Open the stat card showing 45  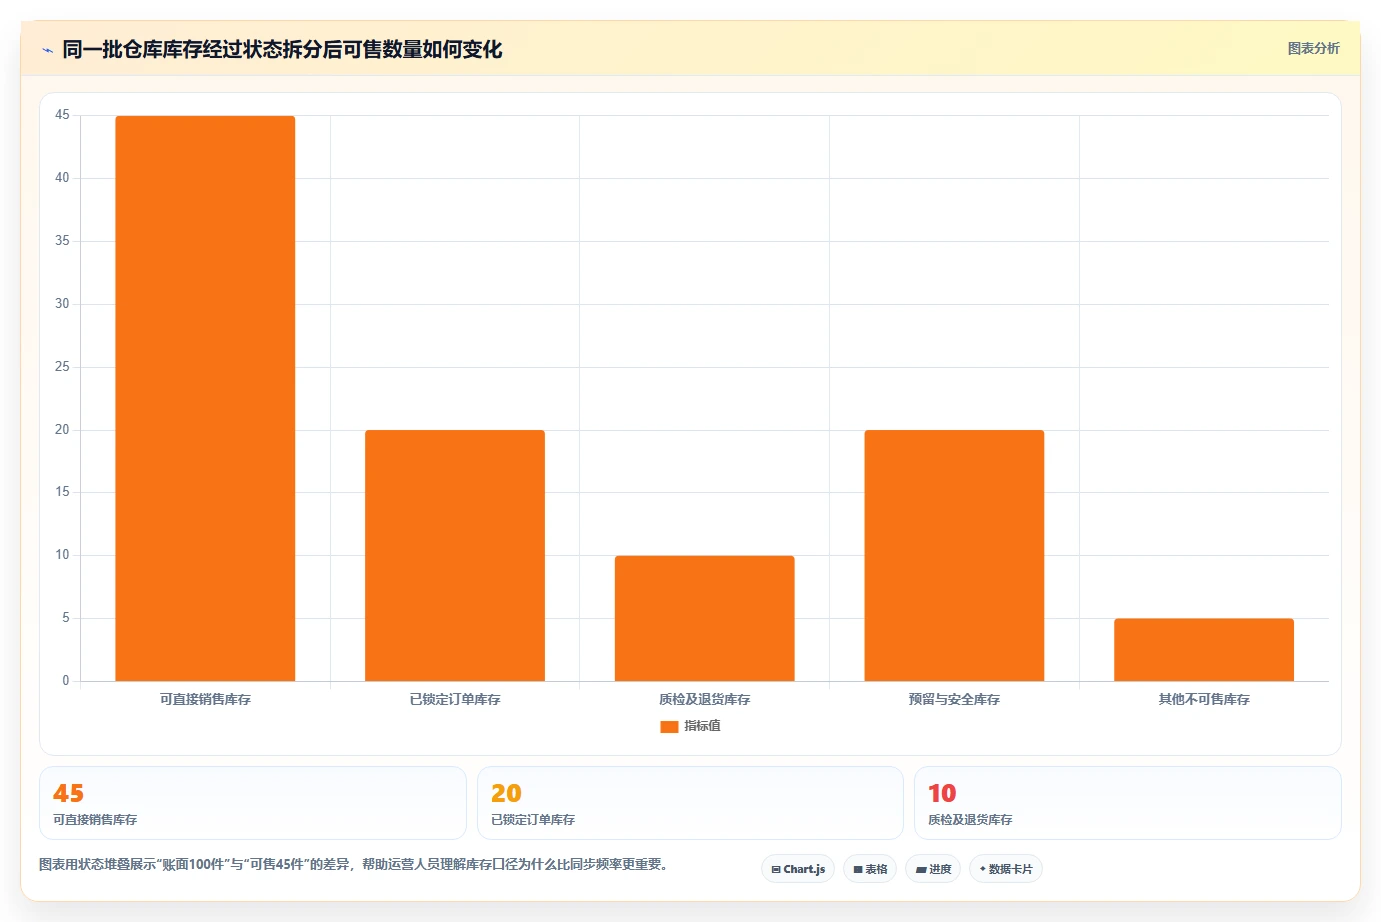click(x=253, y=803)
